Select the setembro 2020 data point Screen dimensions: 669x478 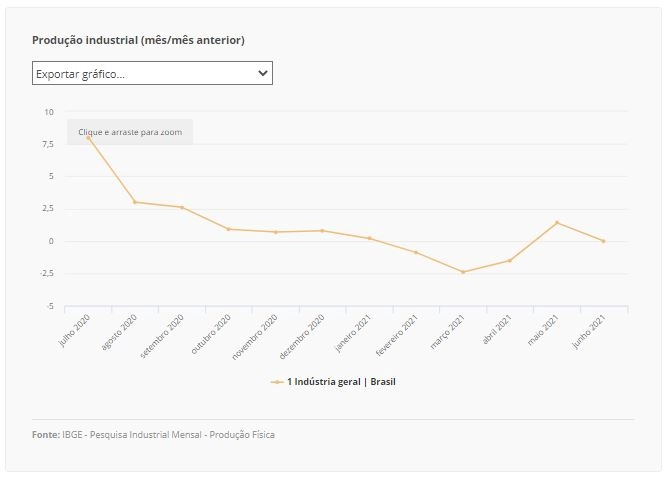click(182, 207)
